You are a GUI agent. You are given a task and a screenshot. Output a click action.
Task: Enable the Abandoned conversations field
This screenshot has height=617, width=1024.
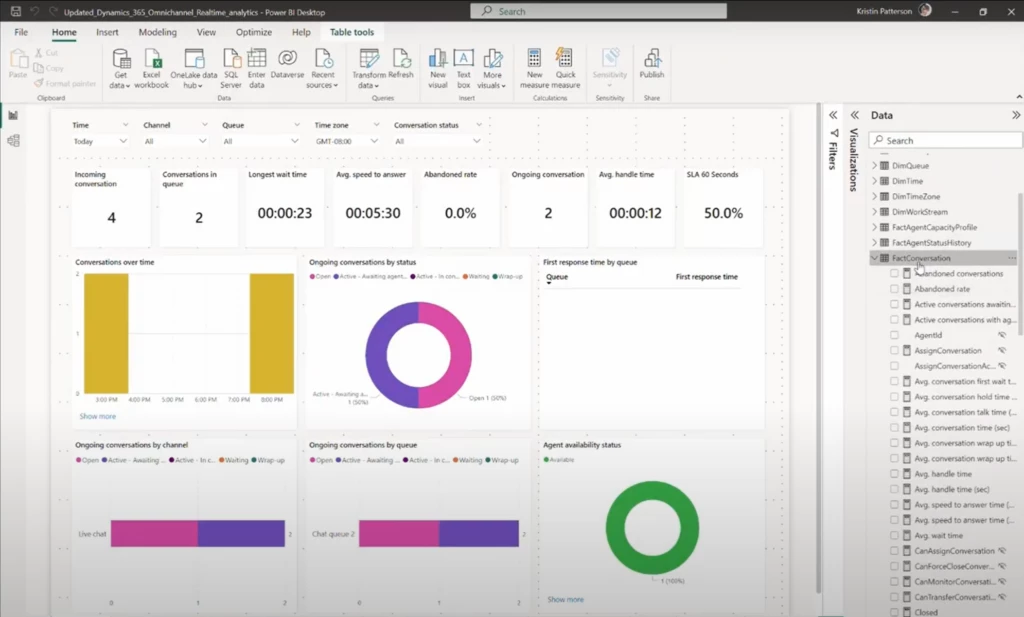[895, 273]
